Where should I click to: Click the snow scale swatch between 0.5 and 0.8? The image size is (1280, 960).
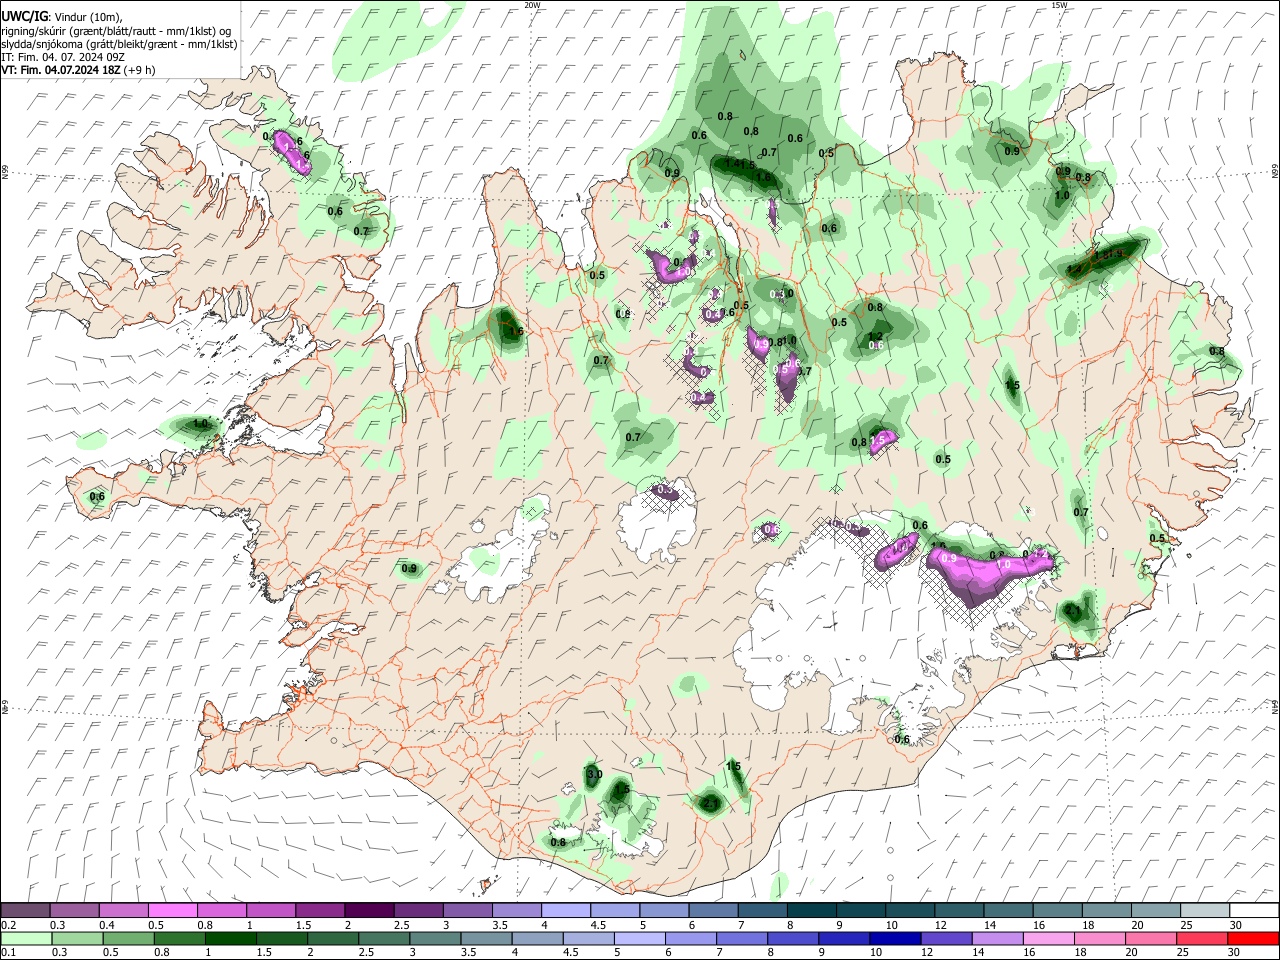click(x=173, y=910)
